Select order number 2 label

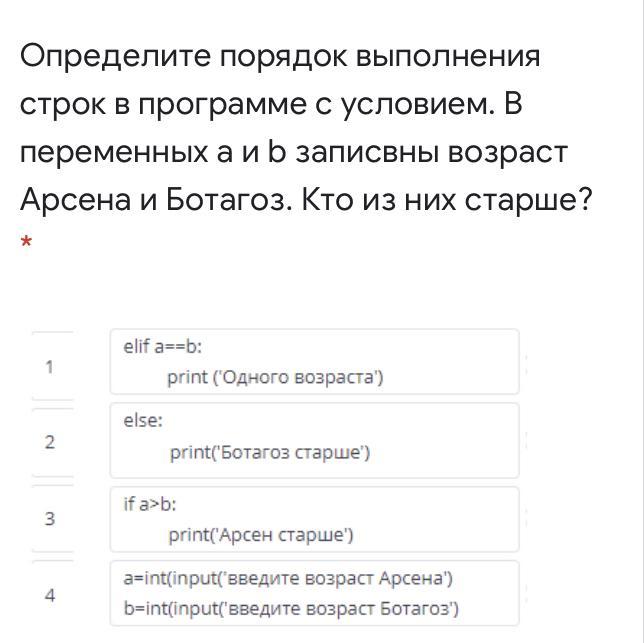click(50, 442)
